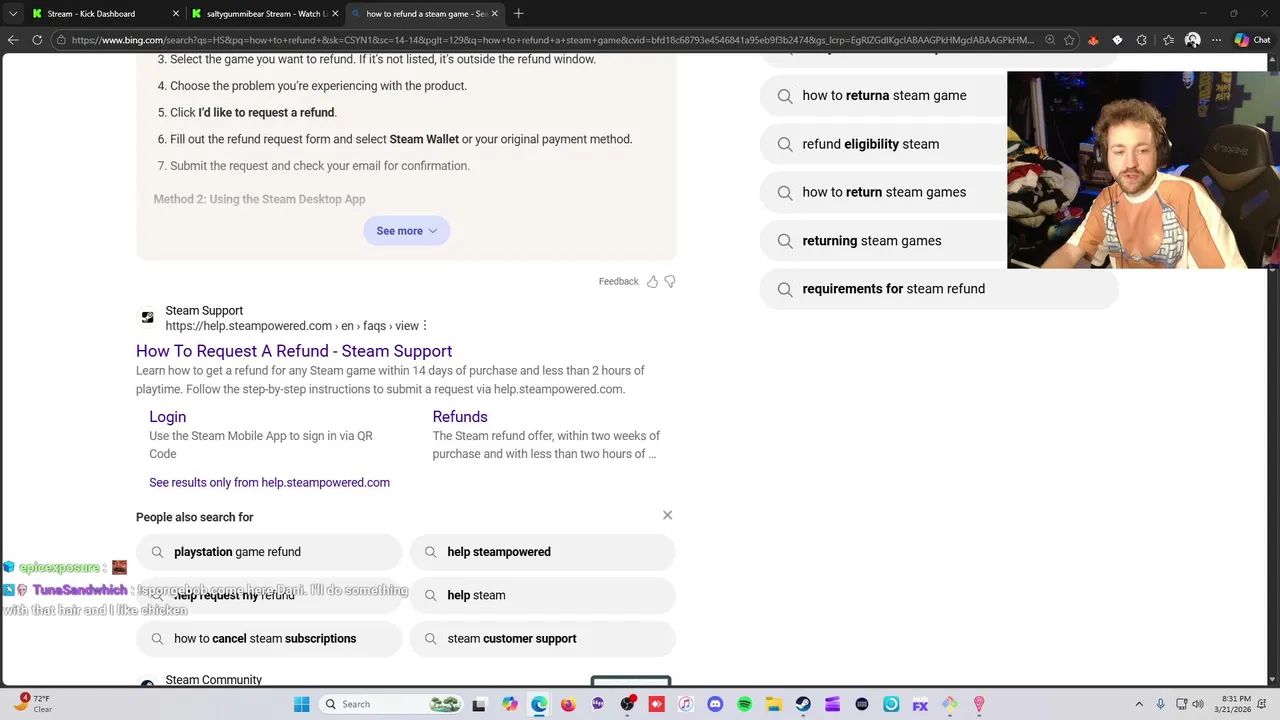The image size is (1280, 720).
Task: Select related search how to returna steam game
Action: (884, 96)
